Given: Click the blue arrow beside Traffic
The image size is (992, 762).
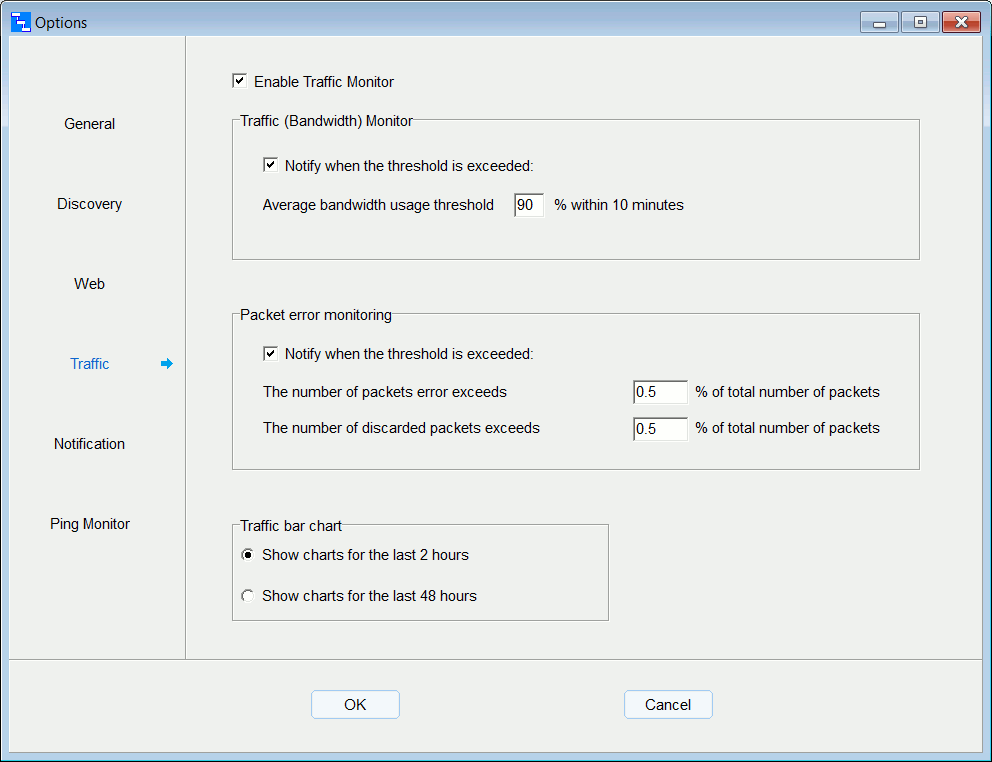Looking at the screenshot, I should pyautogui.click(x=166, y=364).
